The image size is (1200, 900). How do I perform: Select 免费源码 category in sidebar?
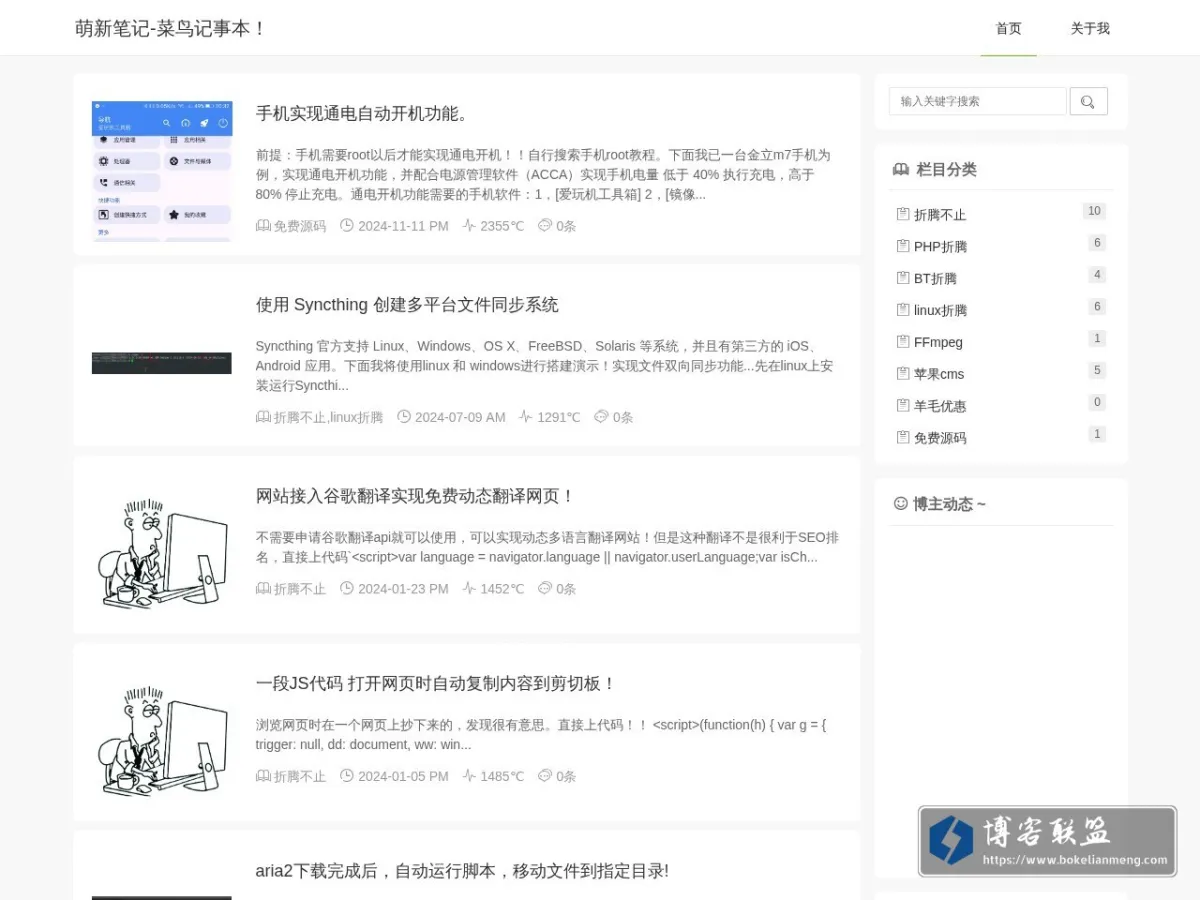click(x=940, y=438)
